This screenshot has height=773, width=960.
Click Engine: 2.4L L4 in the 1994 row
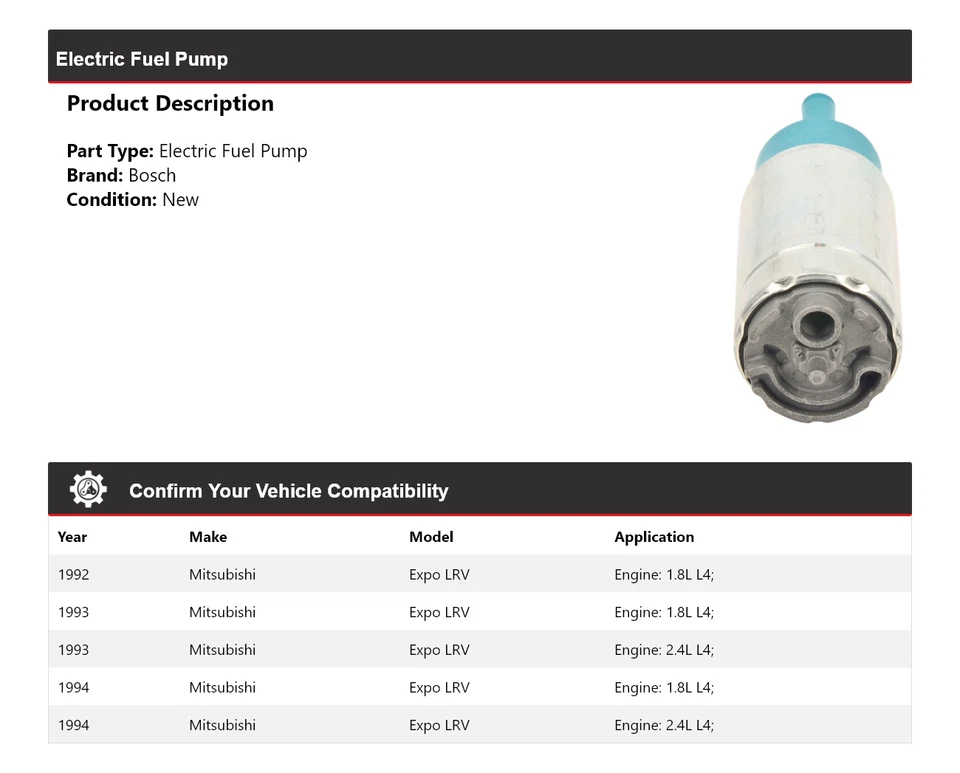tap(664, 725)
